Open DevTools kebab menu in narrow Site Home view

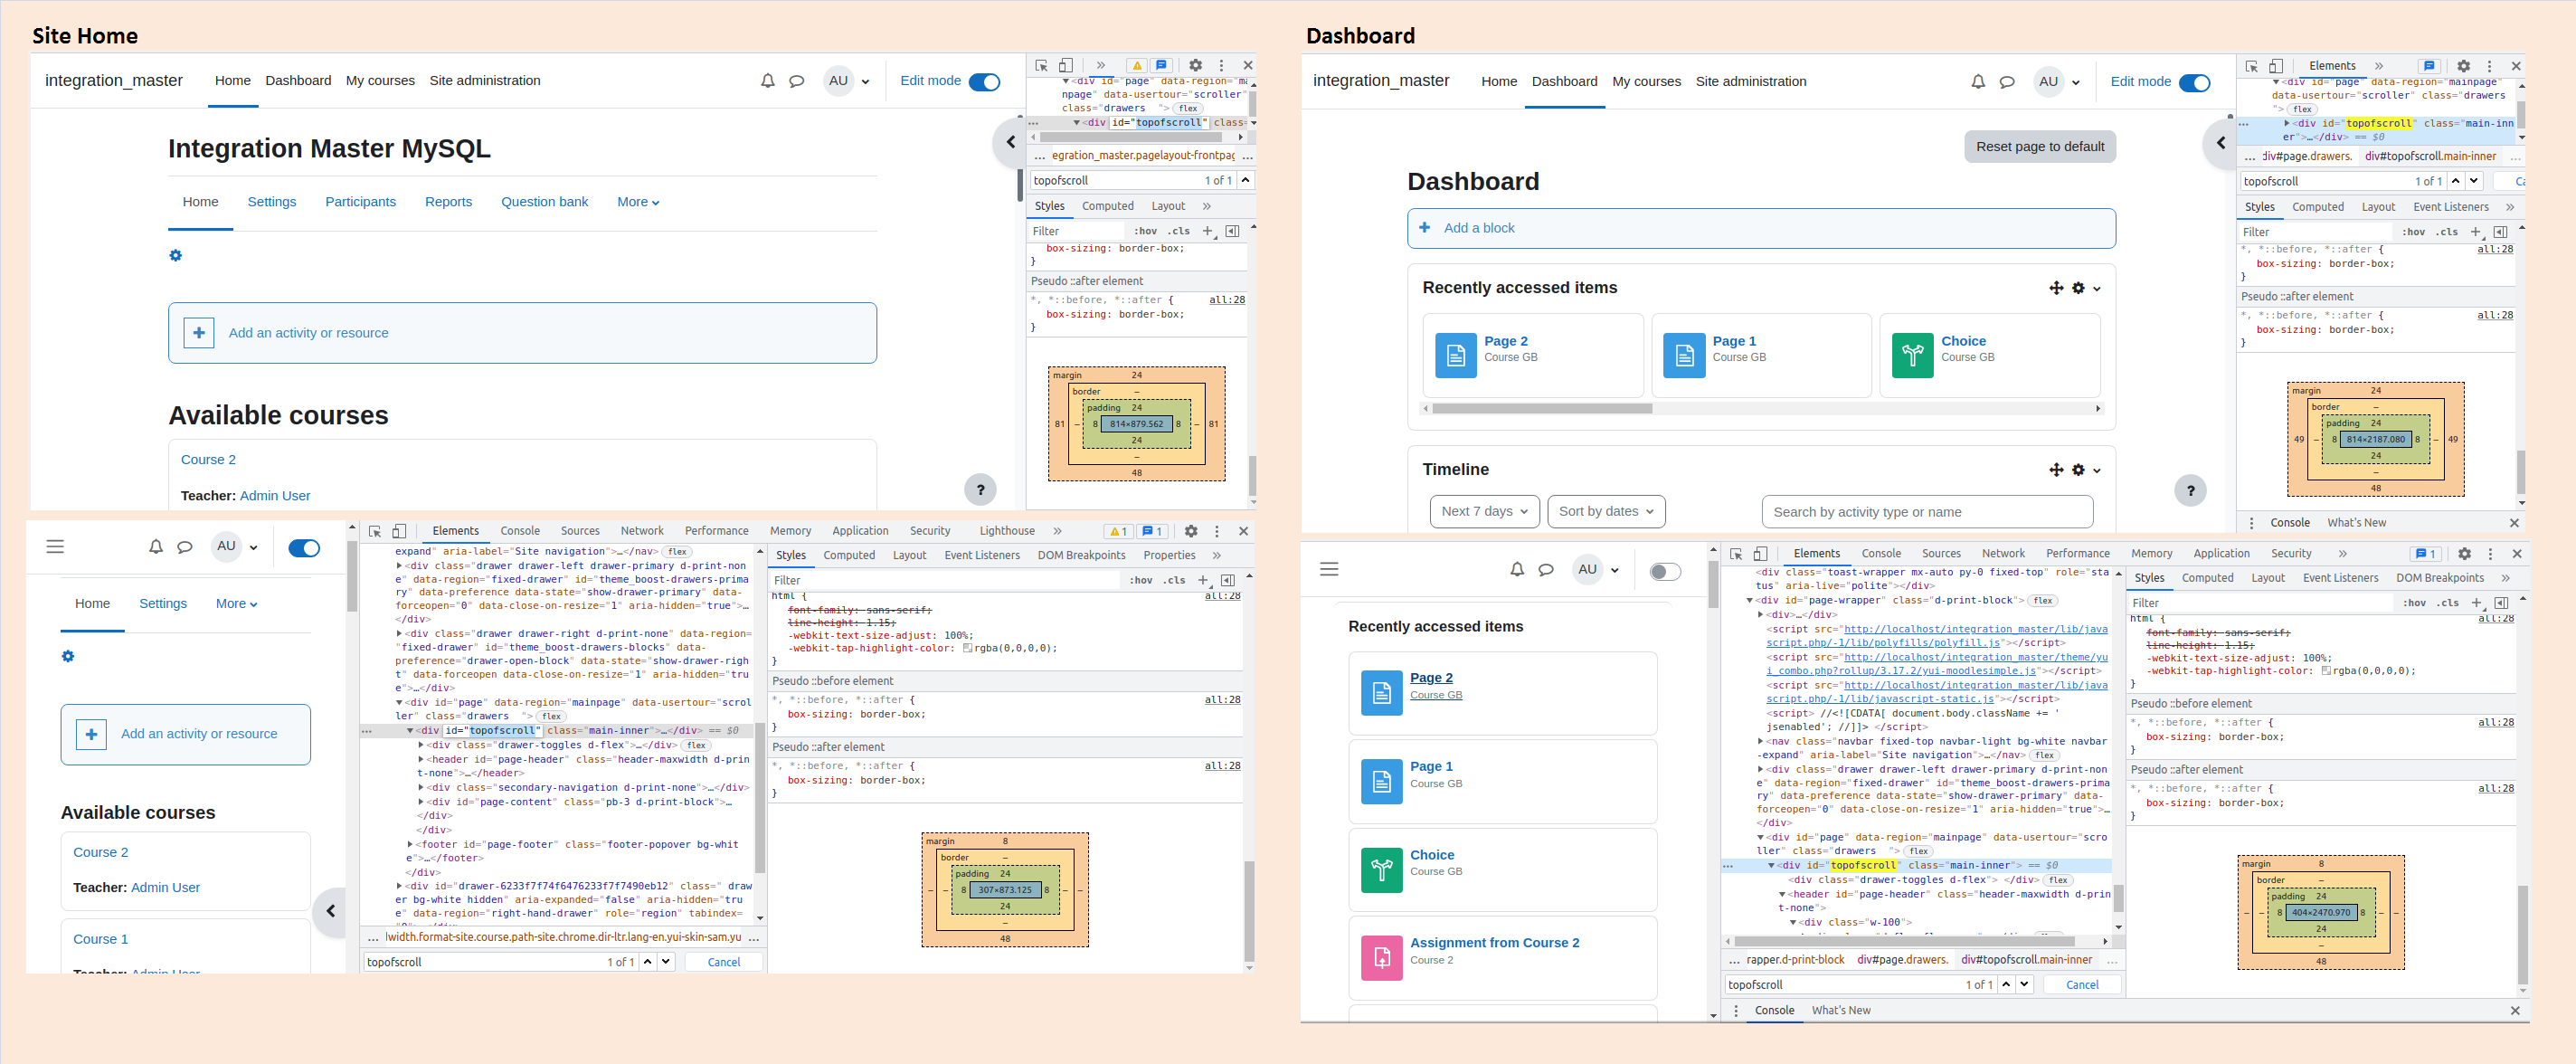[x=1216, y=531]
